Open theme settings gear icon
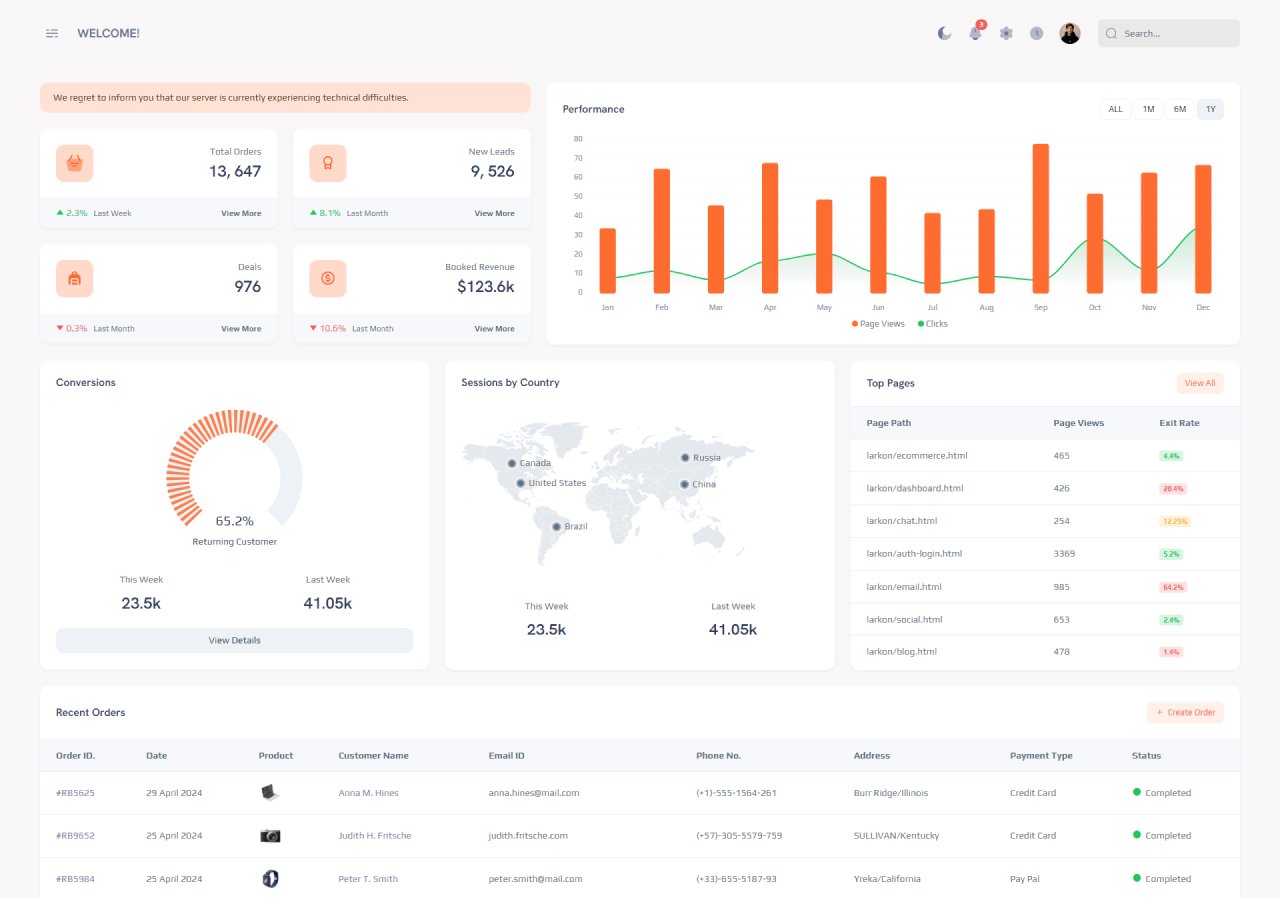 tap(1006, 33)
